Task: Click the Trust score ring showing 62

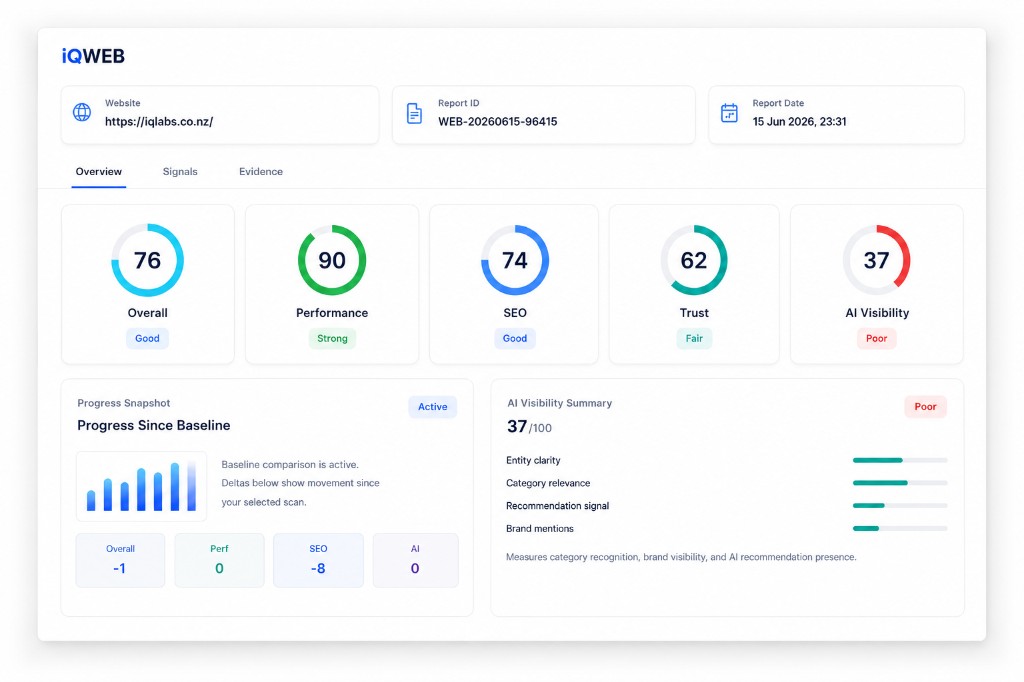Action: click(694, 260)
